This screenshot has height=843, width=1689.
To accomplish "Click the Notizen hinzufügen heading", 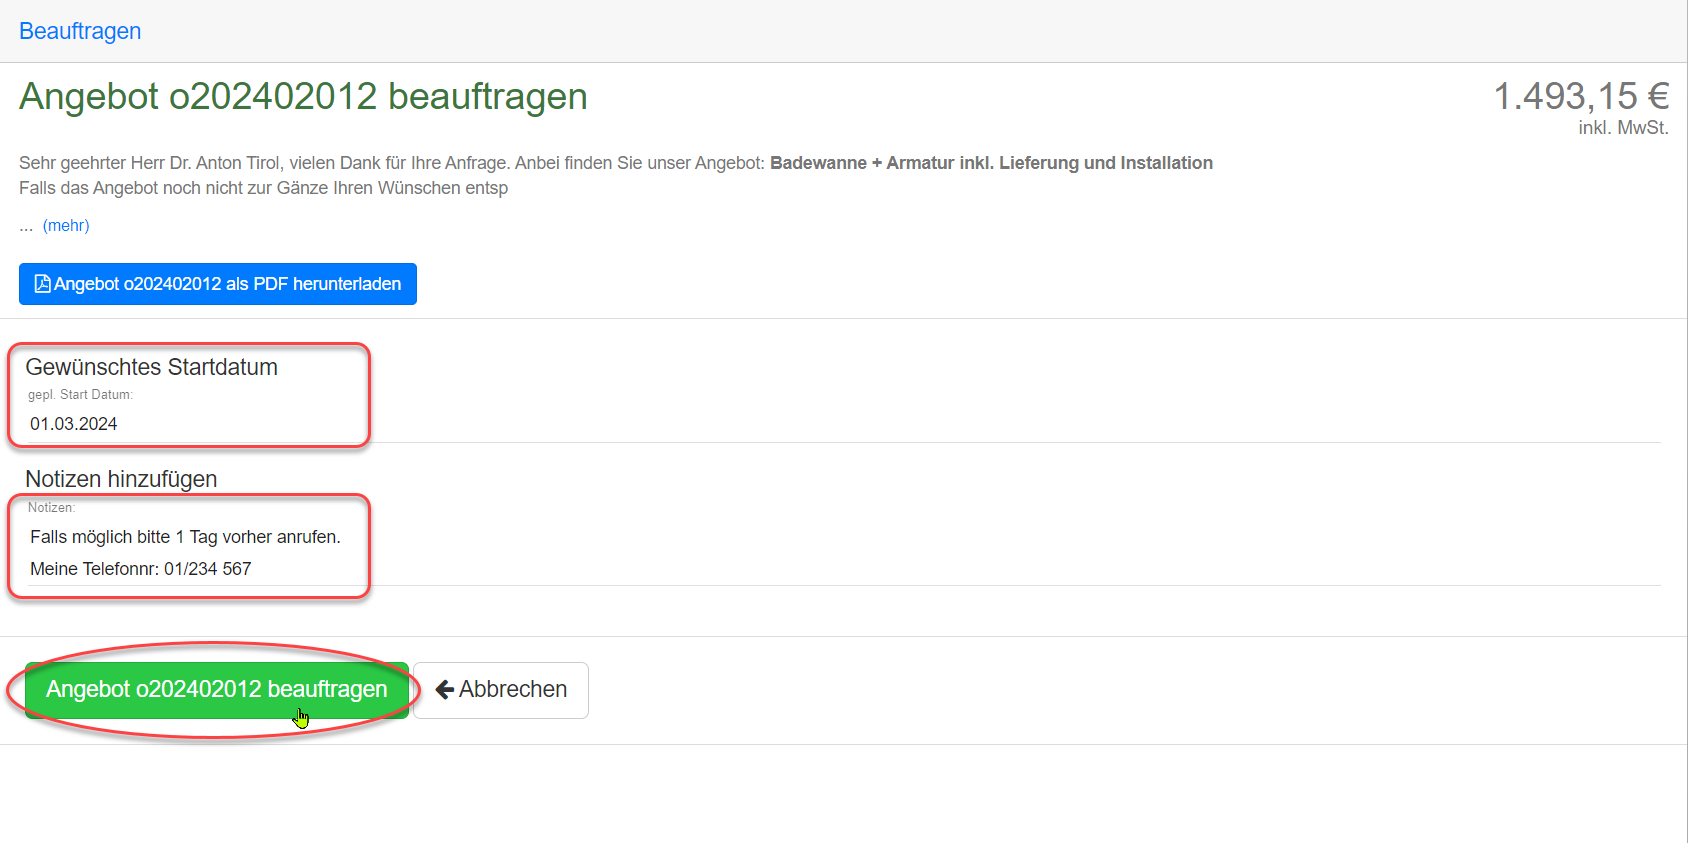I will click(x=121, y=479).
